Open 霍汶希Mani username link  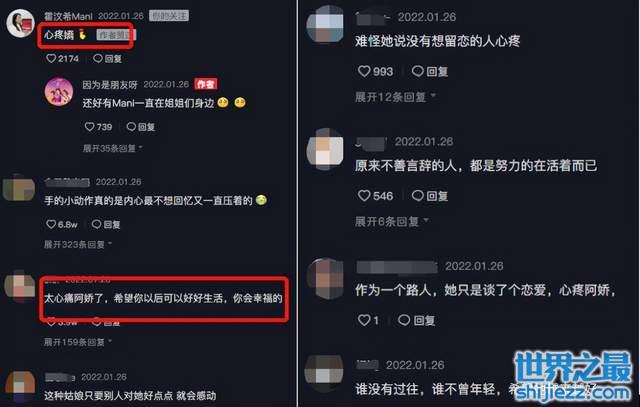[69, 16]
